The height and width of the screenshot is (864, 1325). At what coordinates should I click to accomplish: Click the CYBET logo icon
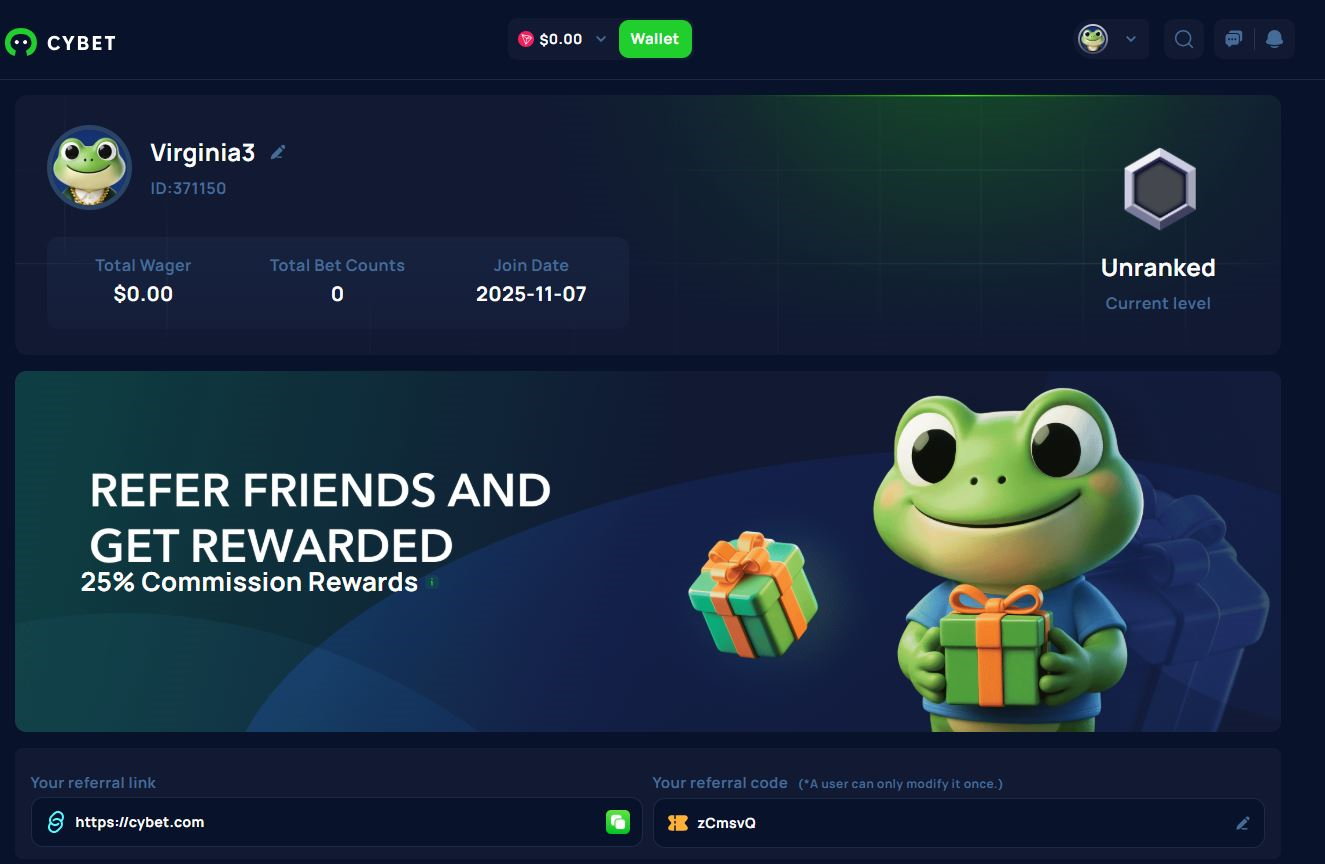click(x=21, y=42)
